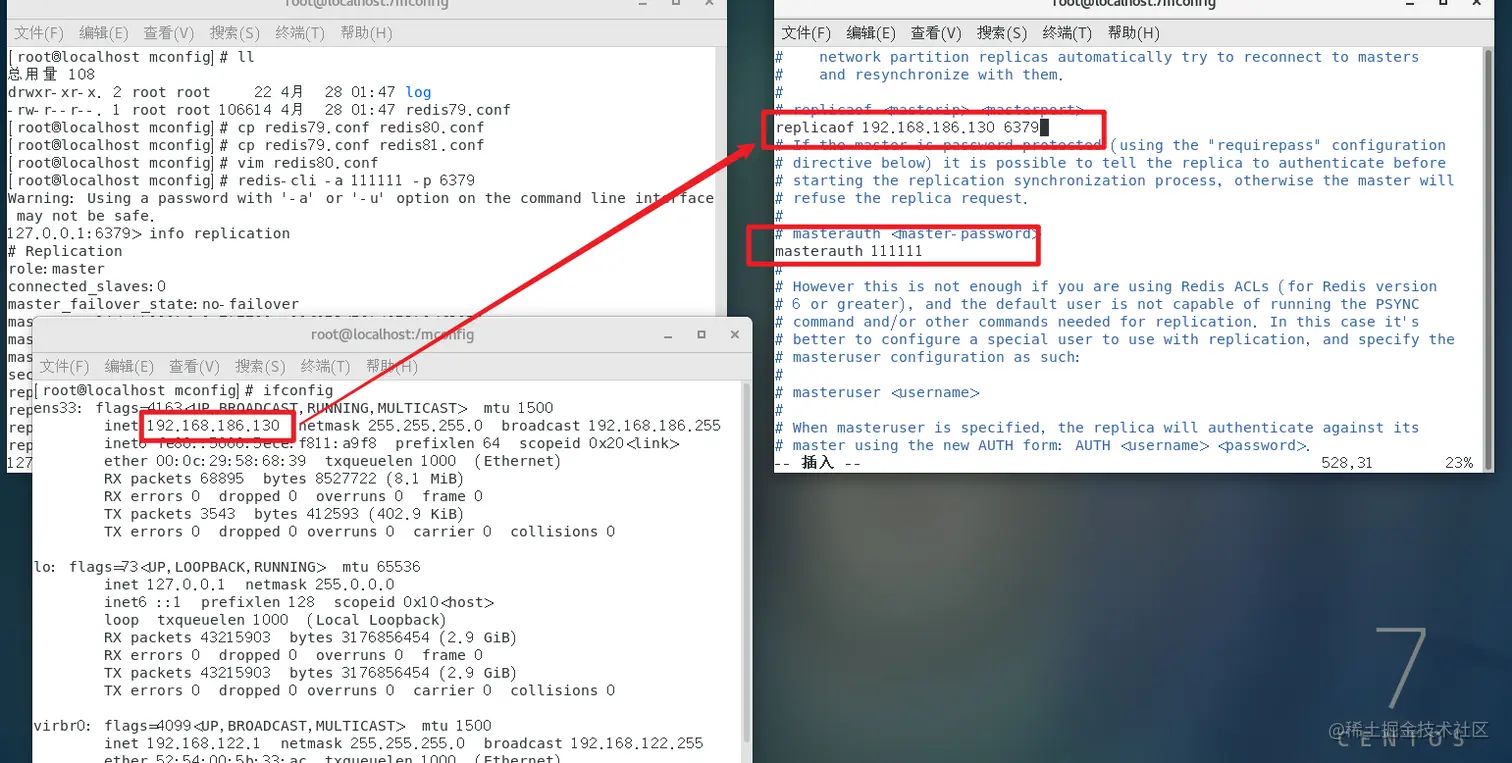Screen dimensions: 1512x763
Task: Maximize the front ifconfig terminal window
Action: coord(702,335)
